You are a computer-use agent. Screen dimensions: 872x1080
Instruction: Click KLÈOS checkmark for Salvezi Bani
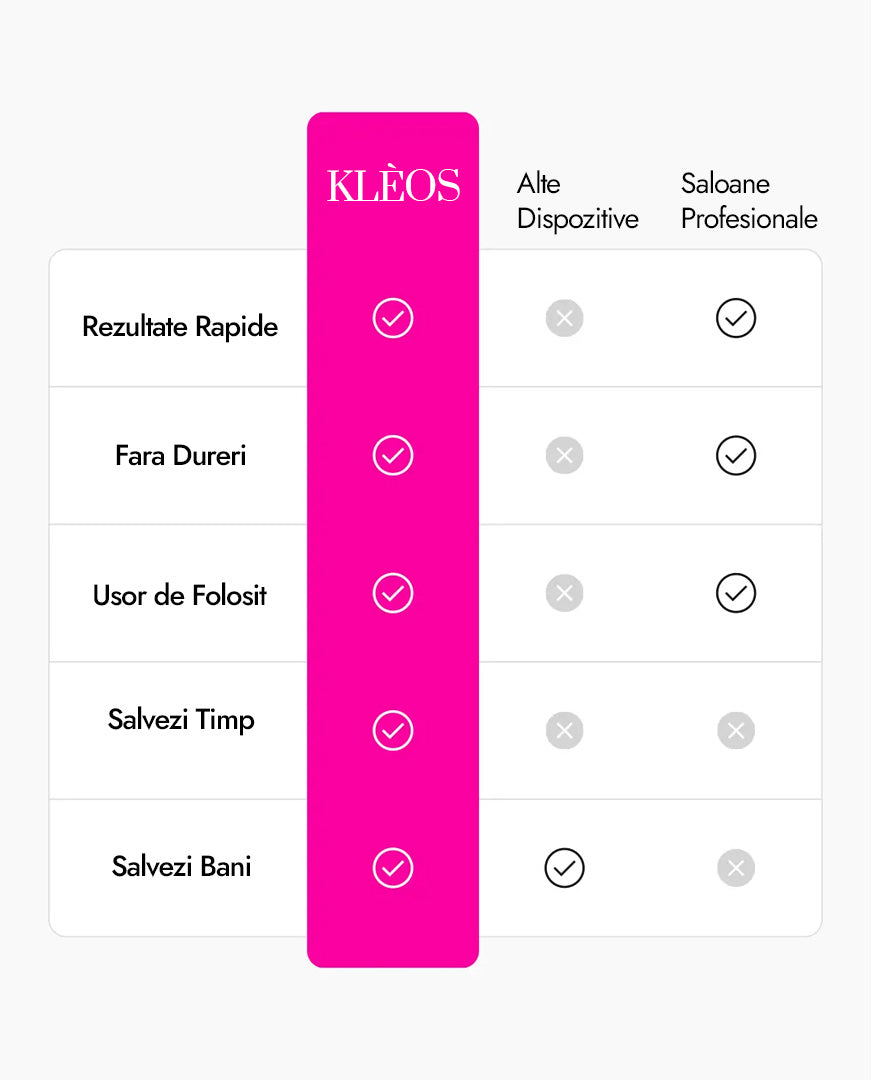pos(393,868)
